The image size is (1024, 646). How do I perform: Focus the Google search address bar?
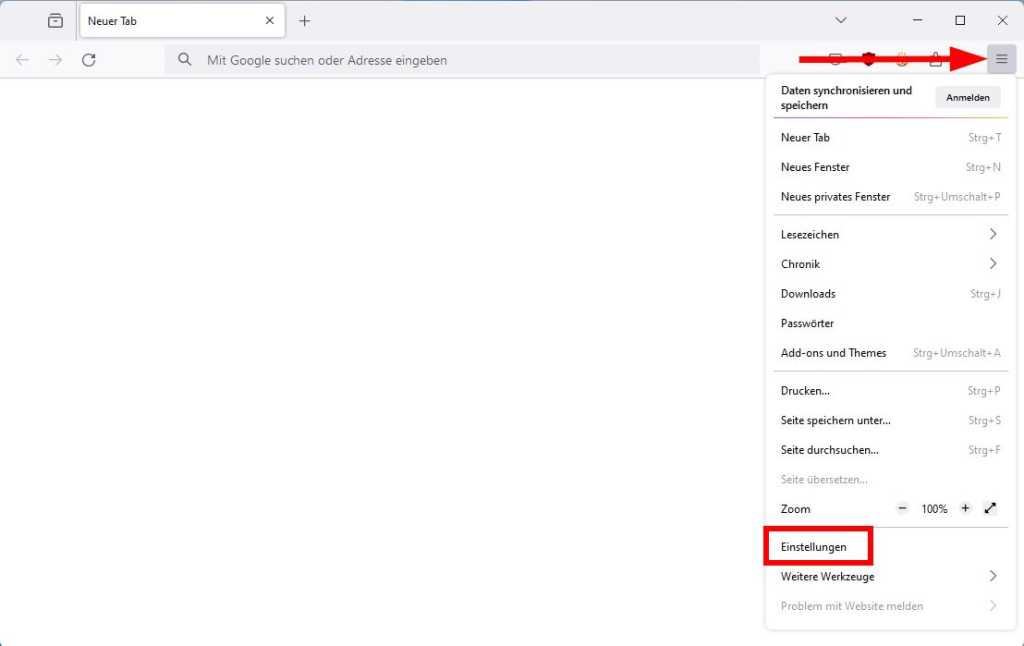pyautogui.click(x=460, y=60)
